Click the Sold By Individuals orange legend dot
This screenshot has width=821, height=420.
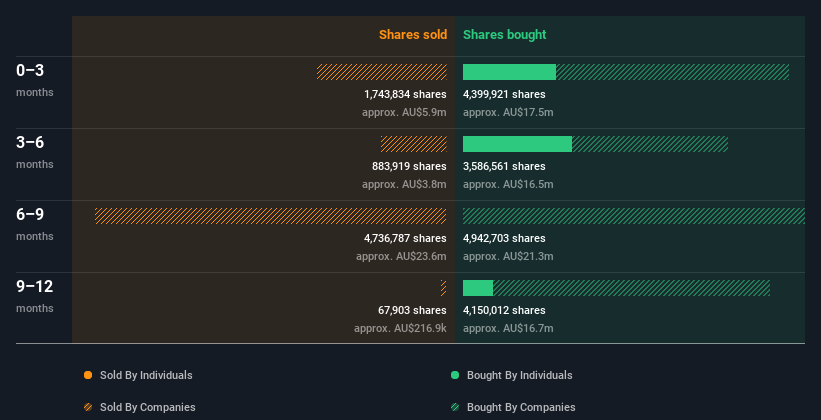click(x=88, y=375)
